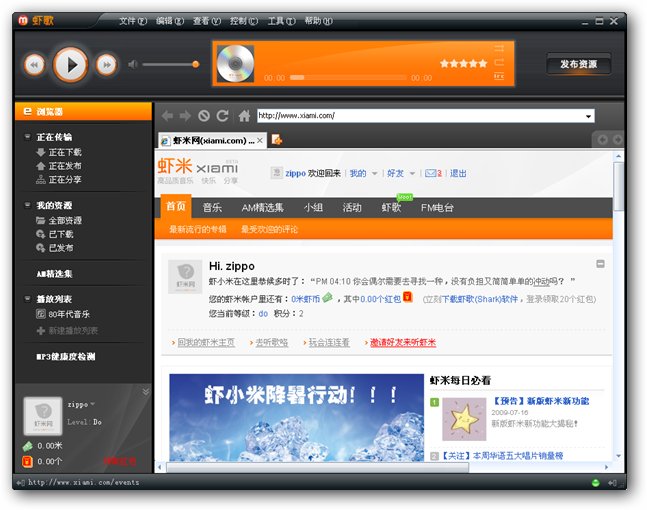Click the sidebar user avatar image
This screenshot has width=647, height=510.
coord(43,416)
